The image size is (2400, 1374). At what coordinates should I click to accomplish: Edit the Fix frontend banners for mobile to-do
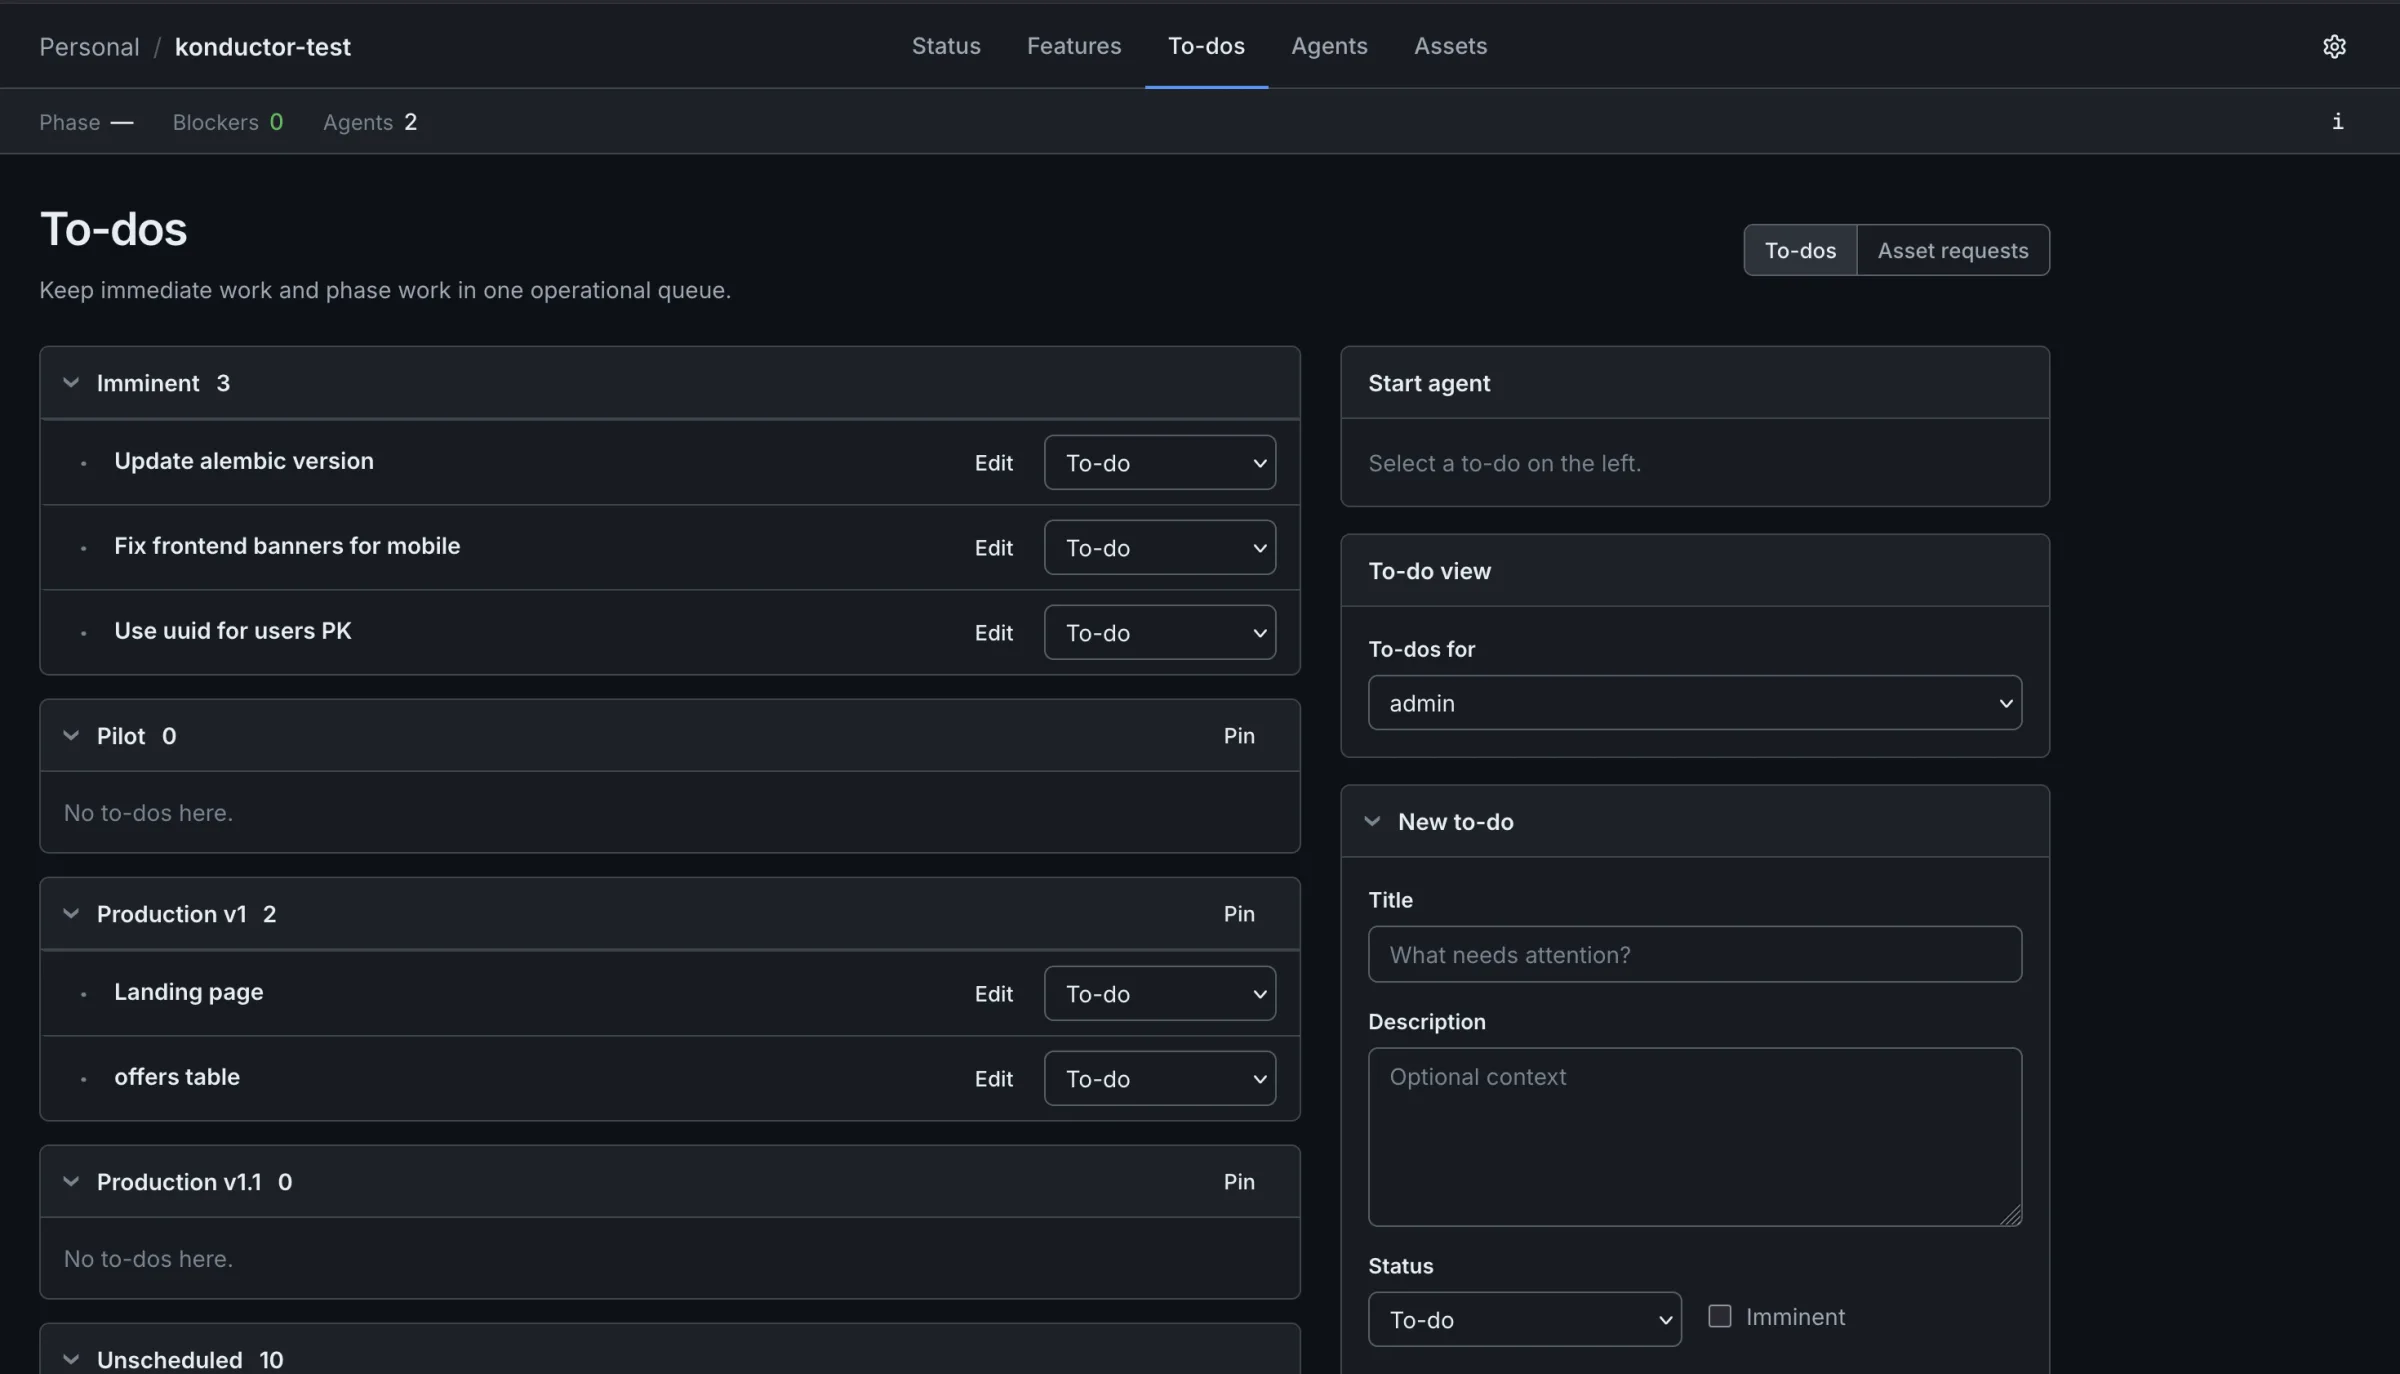point(994,548)
